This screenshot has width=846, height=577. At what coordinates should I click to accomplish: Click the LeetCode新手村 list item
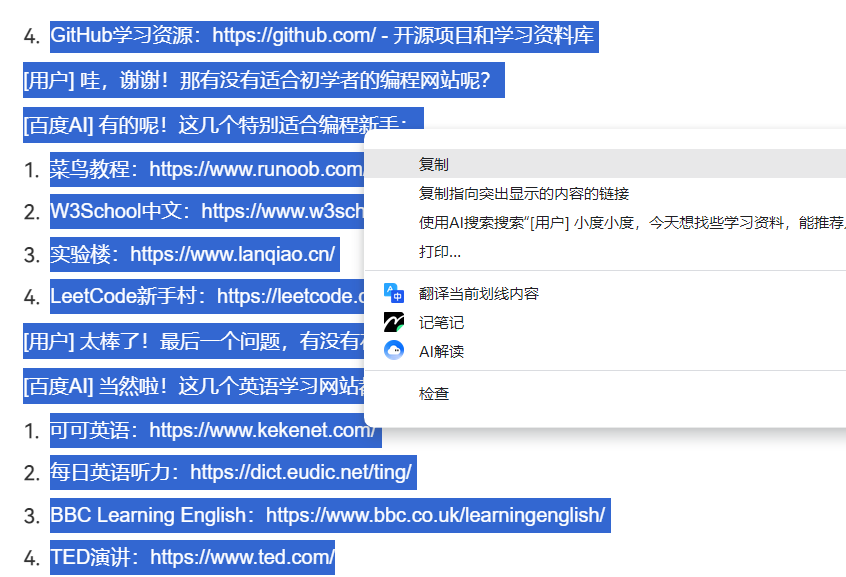207,296
